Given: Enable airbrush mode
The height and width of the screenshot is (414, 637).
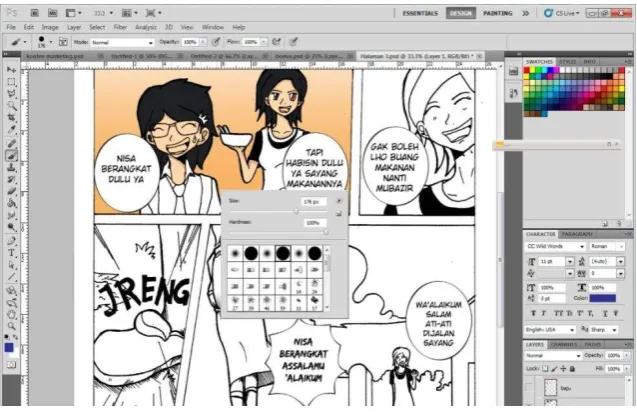Looking at the screenshot, I should [x=277, y=41].
